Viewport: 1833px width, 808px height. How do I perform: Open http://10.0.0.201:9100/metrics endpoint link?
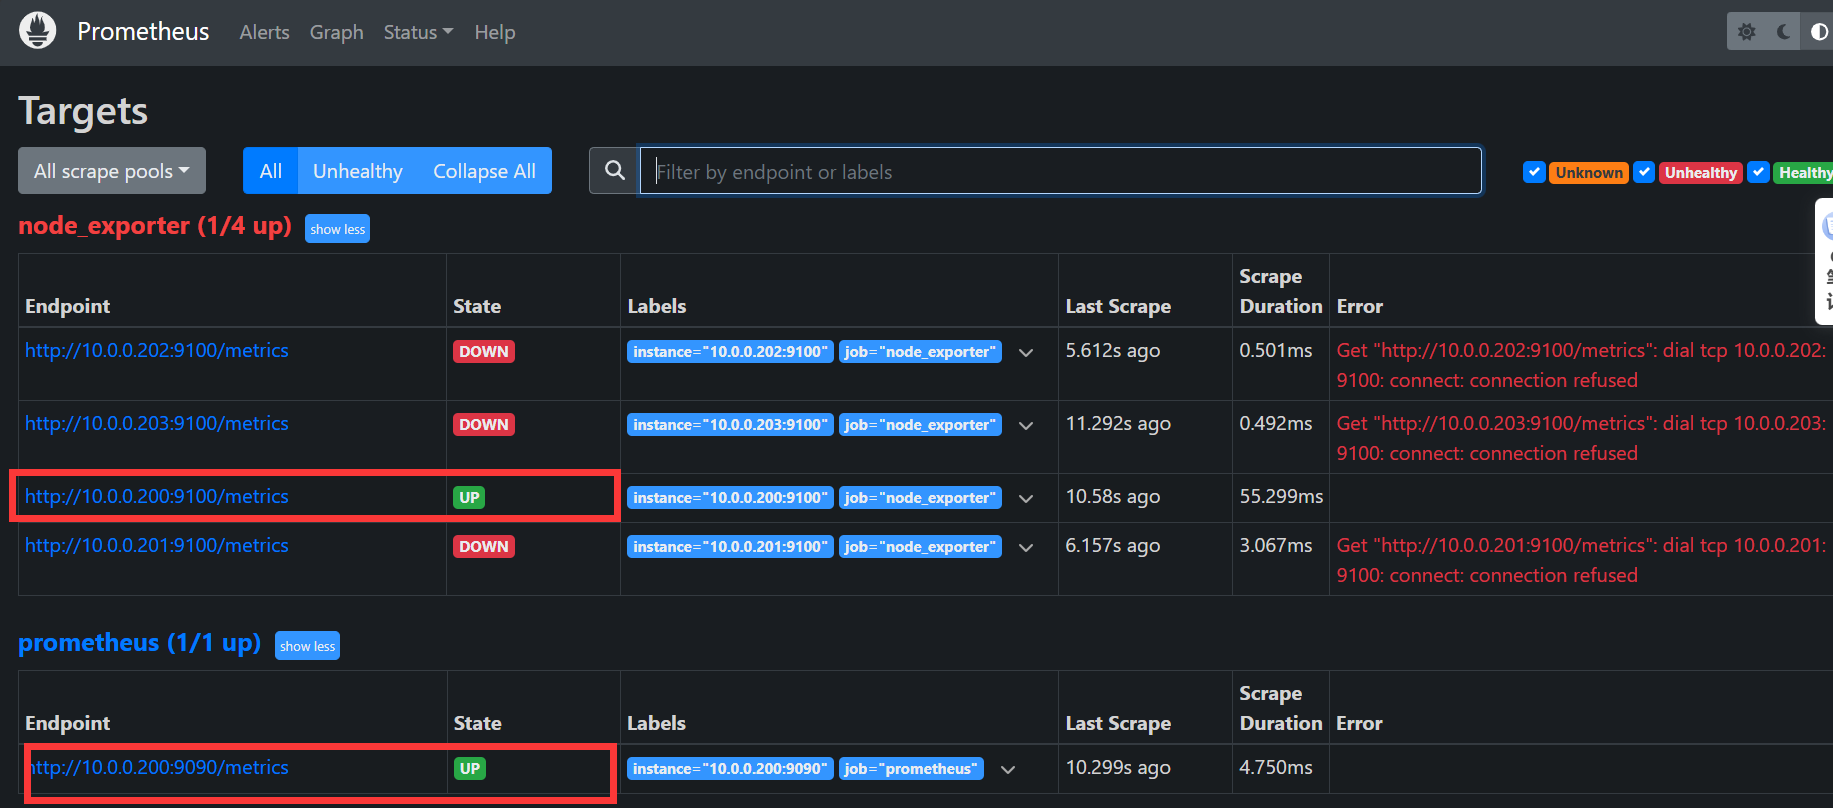click(x=157, y=545)
